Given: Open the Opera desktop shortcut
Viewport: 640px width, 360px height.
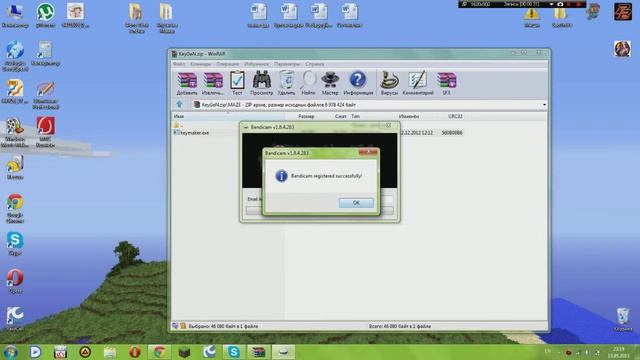Looking at the screenshot, I should pyautogui.click(x=15, y=282).
